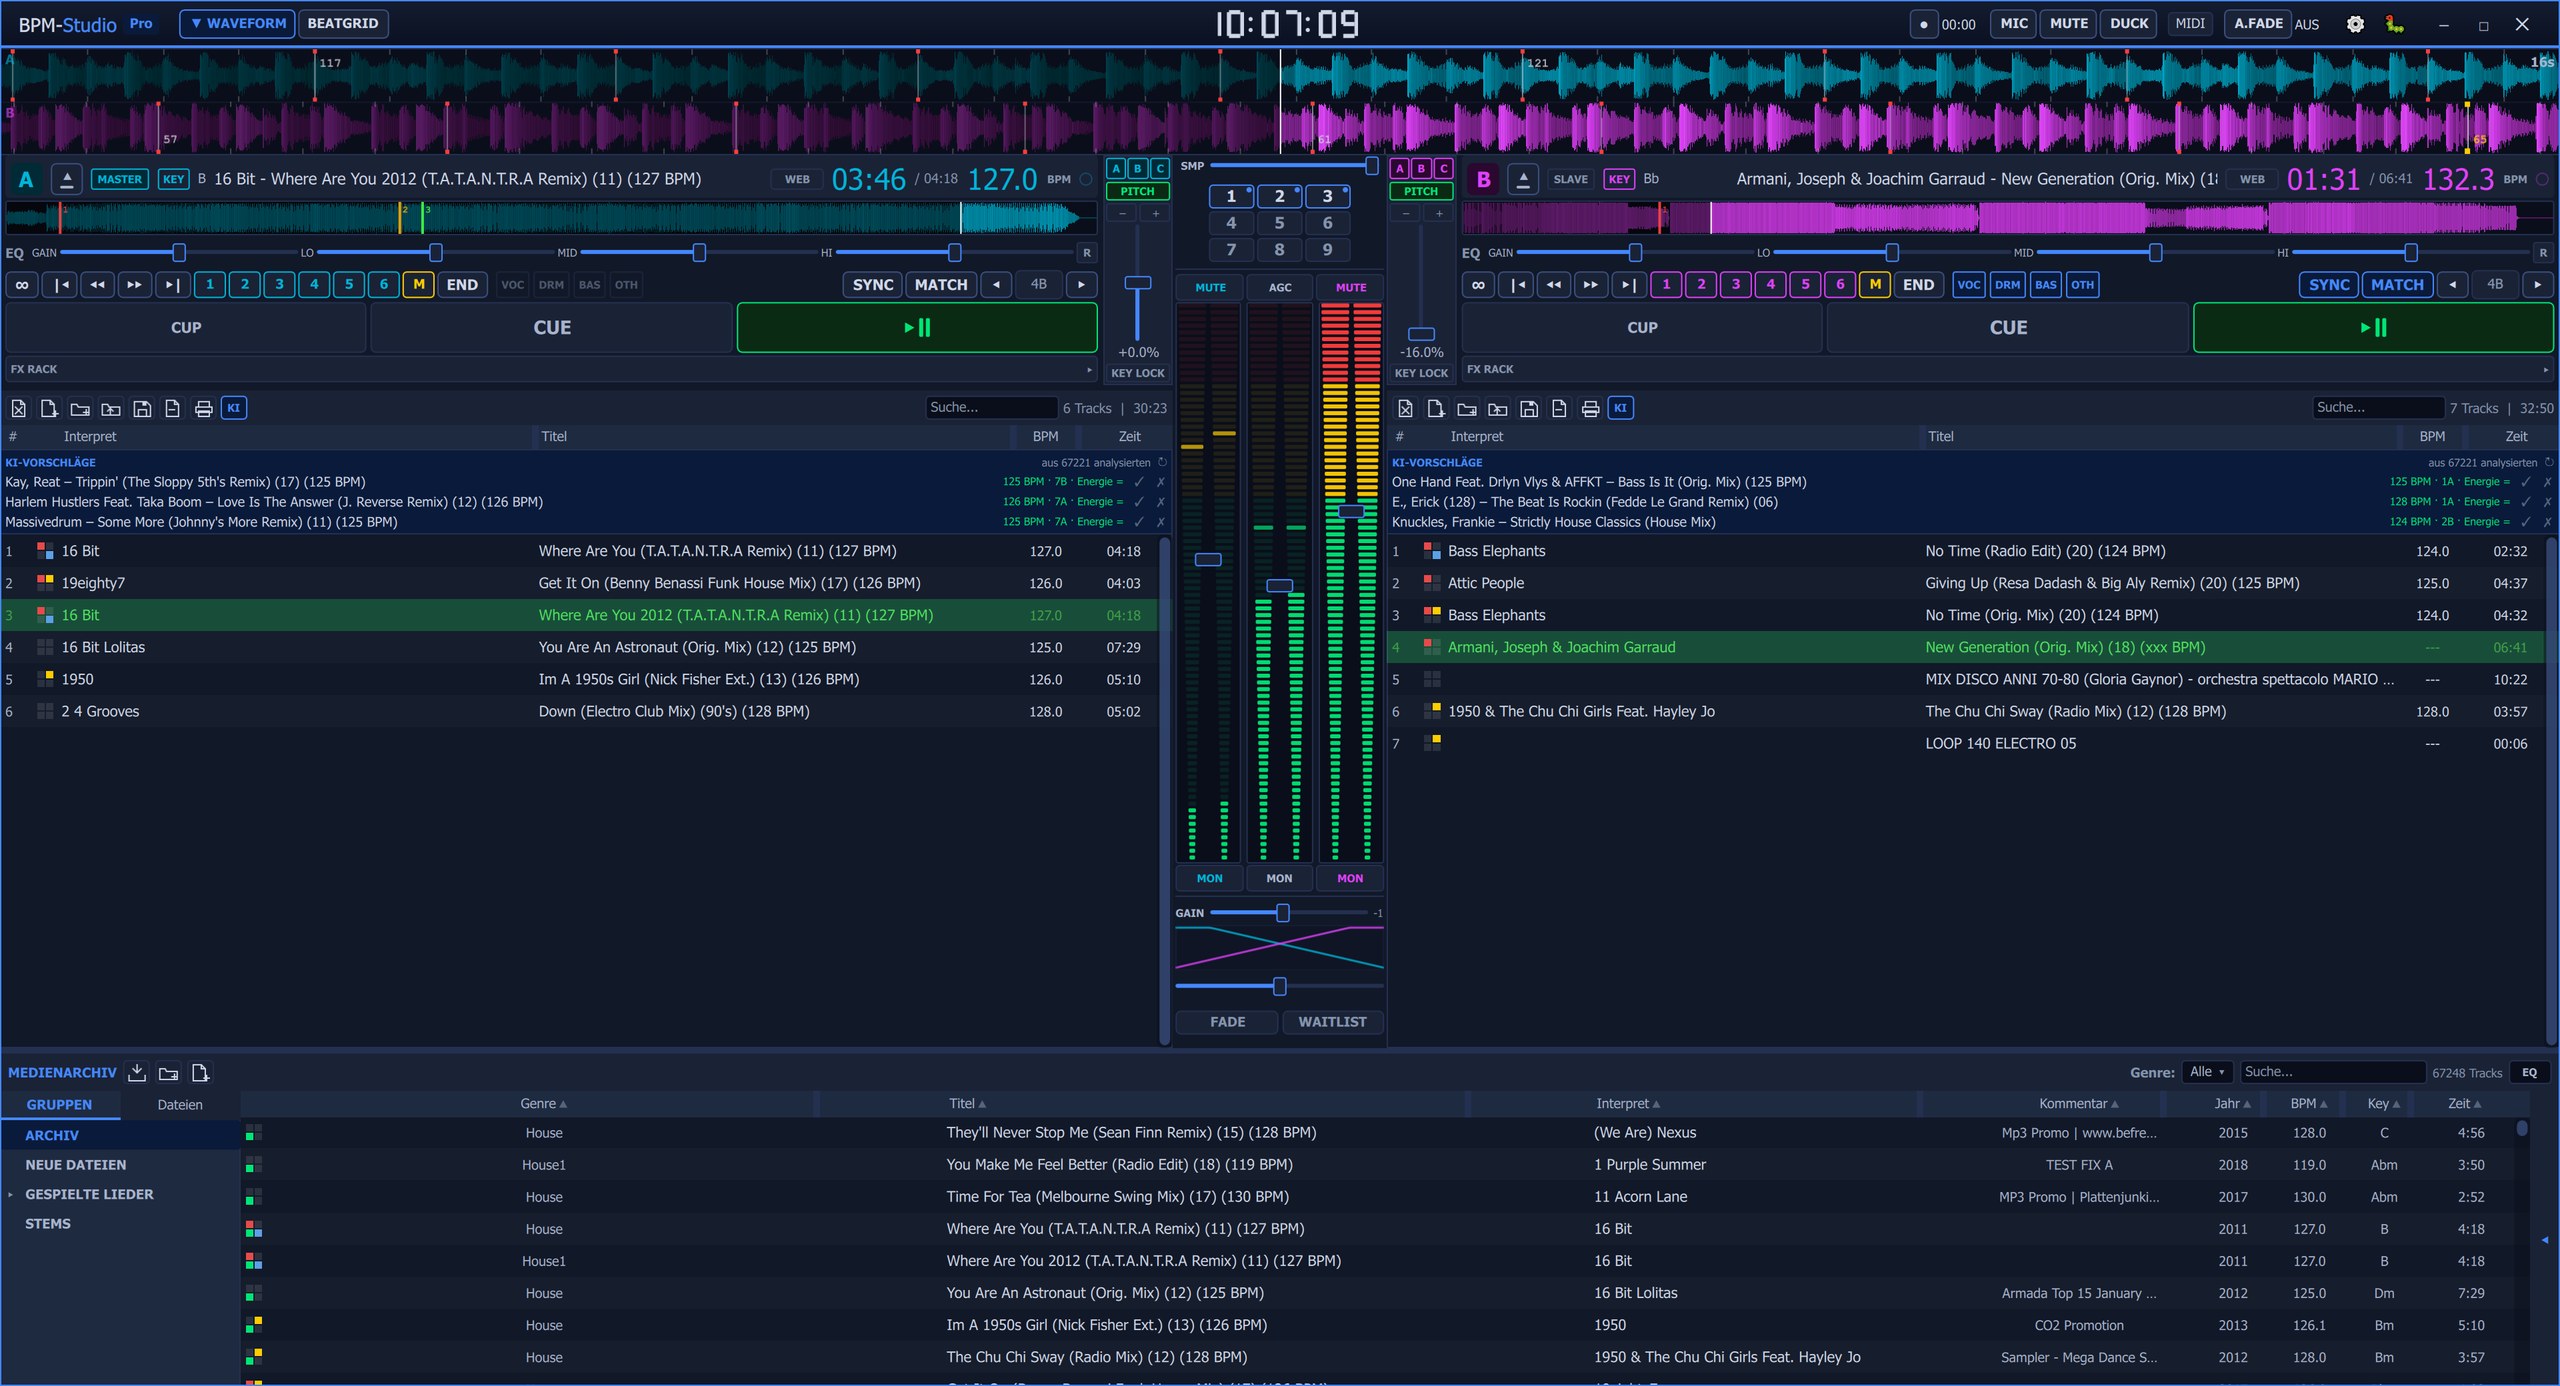The image size is (2560, 1386).
Task: Adjust deck A pitch slider
Action: click(x=1137, y=283)
